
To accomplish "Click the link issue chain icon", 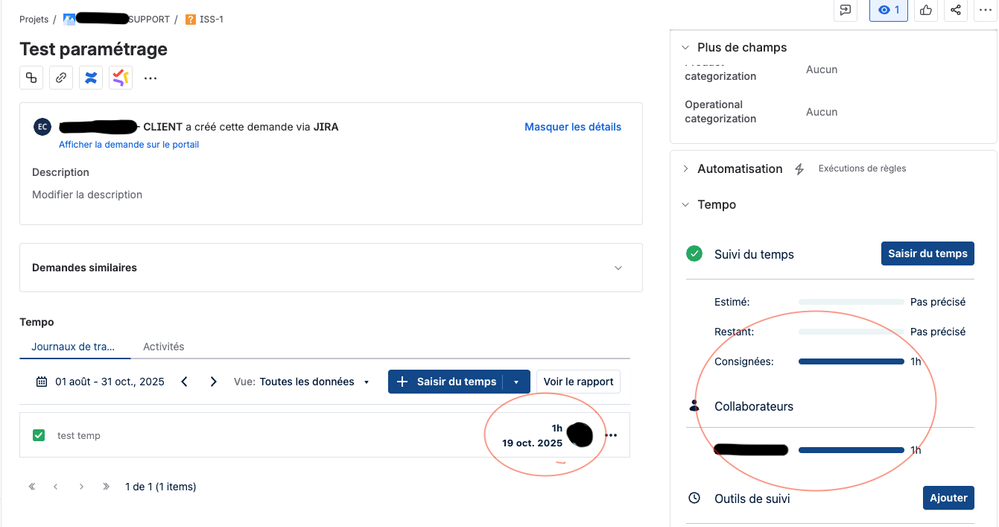I will click(x=61, y=77).
